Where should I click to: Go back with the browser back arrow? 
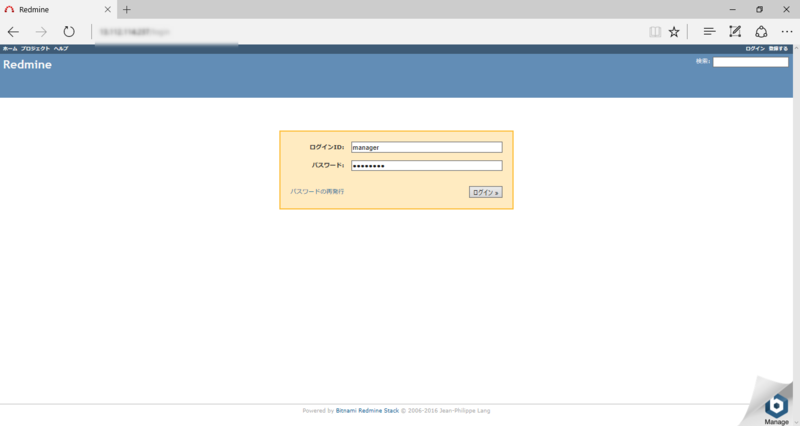(x=13, y=32)
